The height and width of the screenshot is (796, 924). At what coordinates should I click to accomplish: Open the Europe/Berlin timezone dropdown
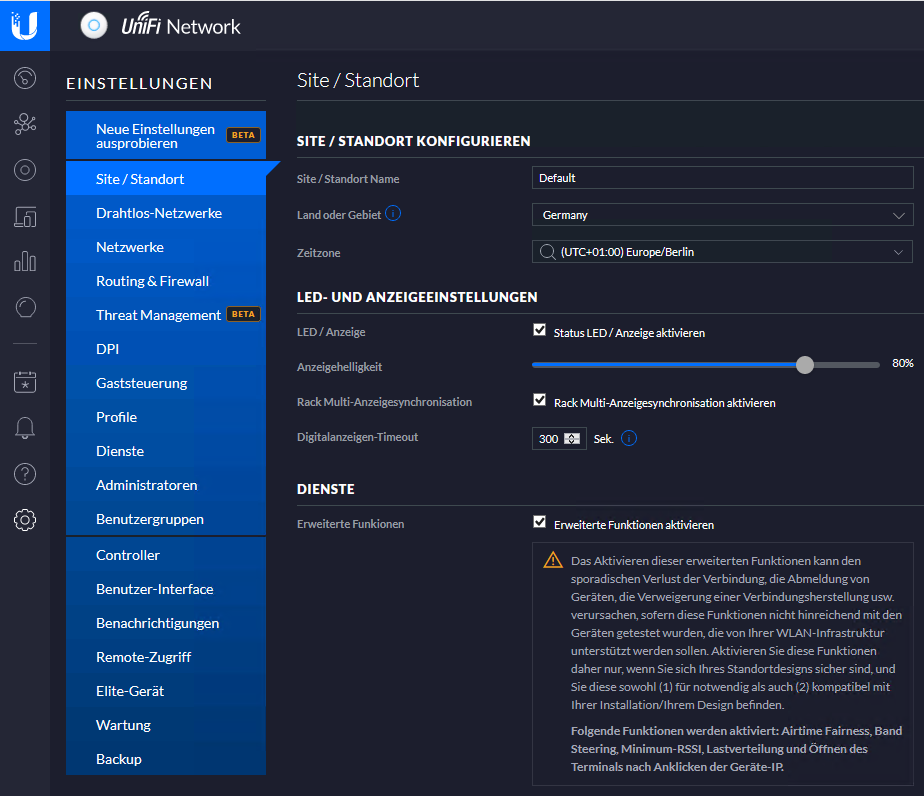click(x=722, y=252)
